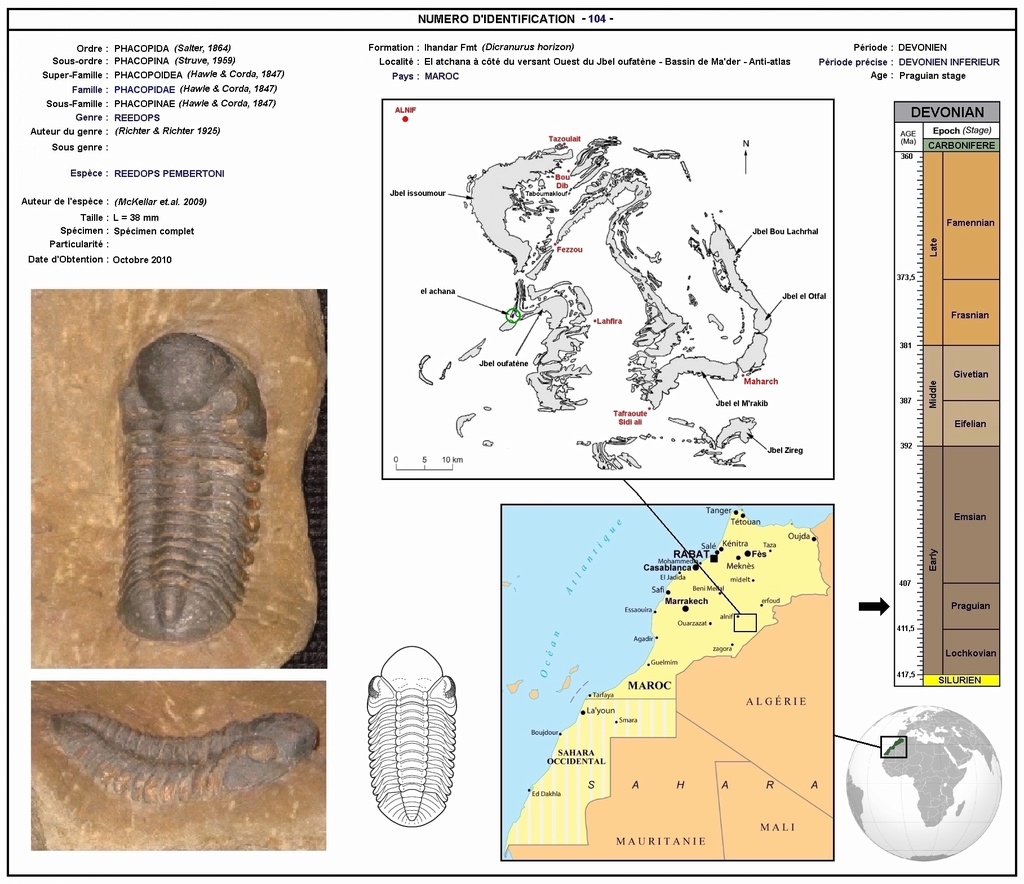Click the ALGÉRIE country label
Viewport: 1024px width, 884px height.
(x=776, y=701)
